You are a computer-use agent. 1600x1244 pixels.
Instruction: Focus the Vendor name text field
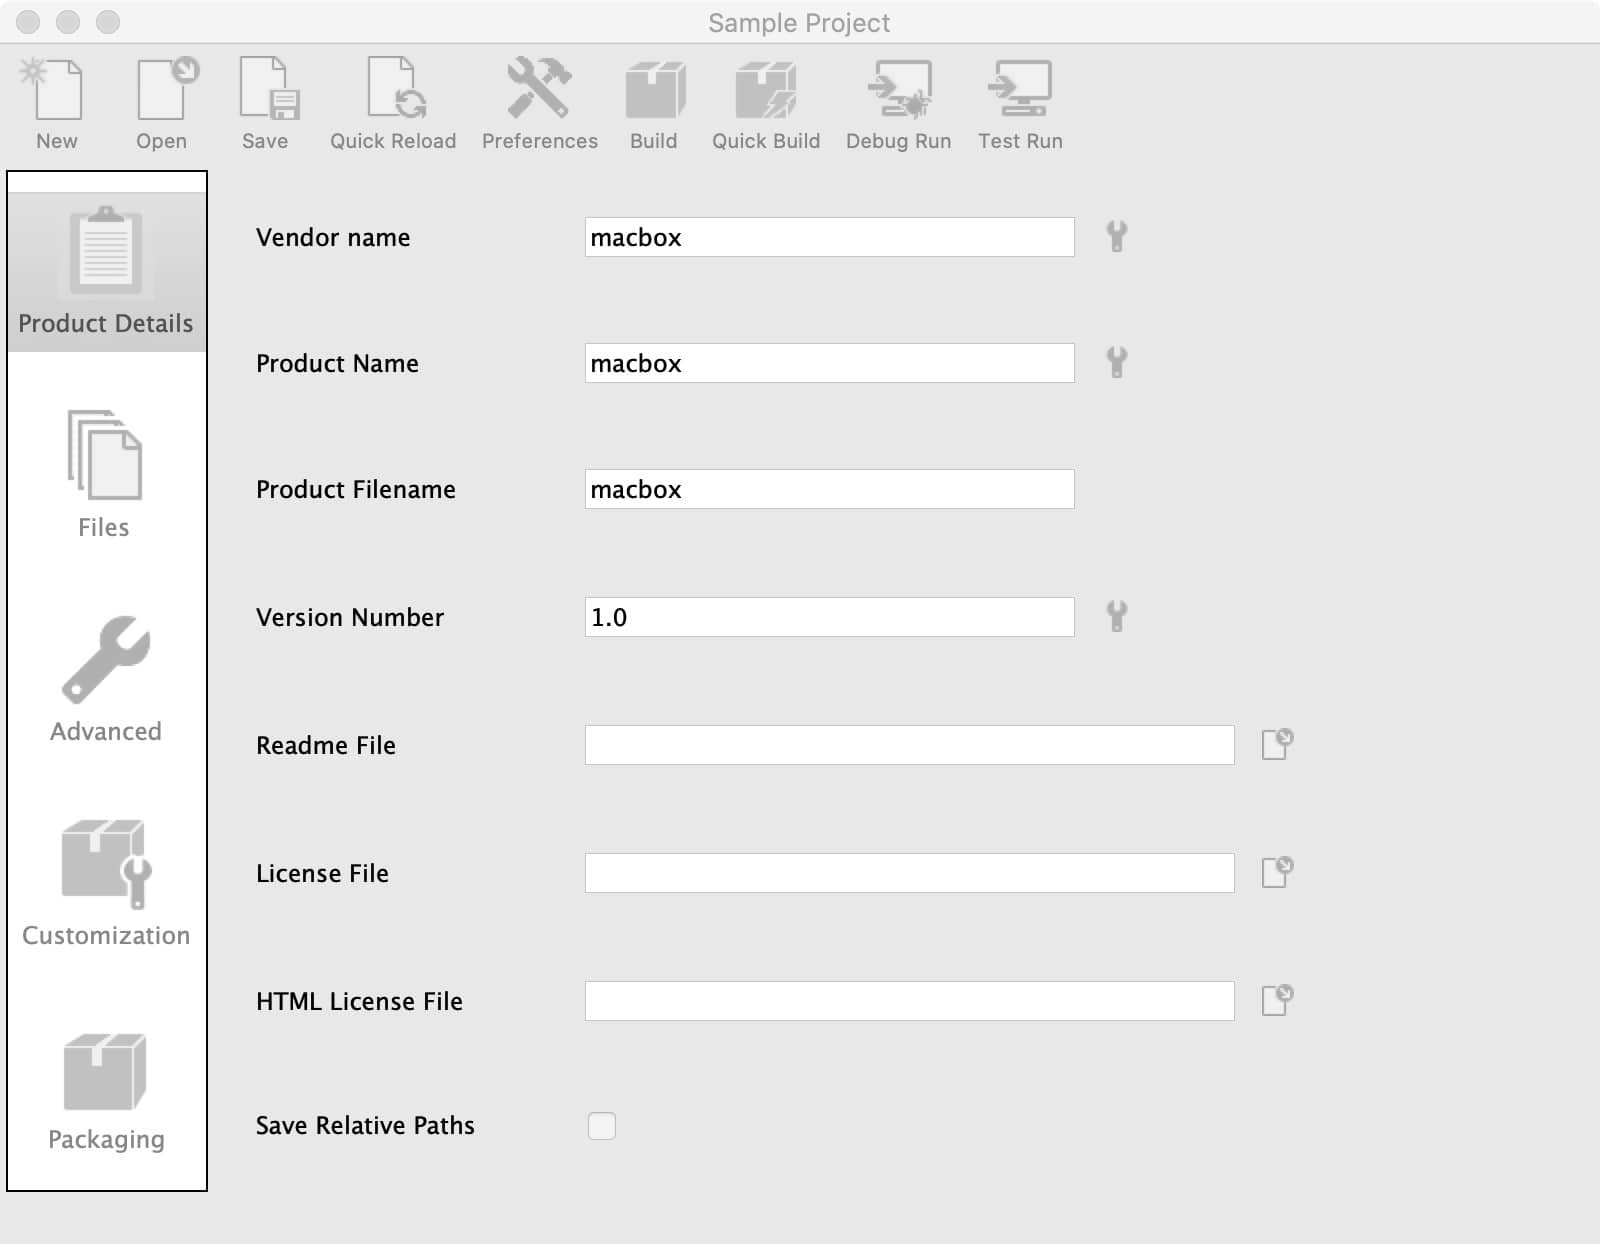click(830, 237)
